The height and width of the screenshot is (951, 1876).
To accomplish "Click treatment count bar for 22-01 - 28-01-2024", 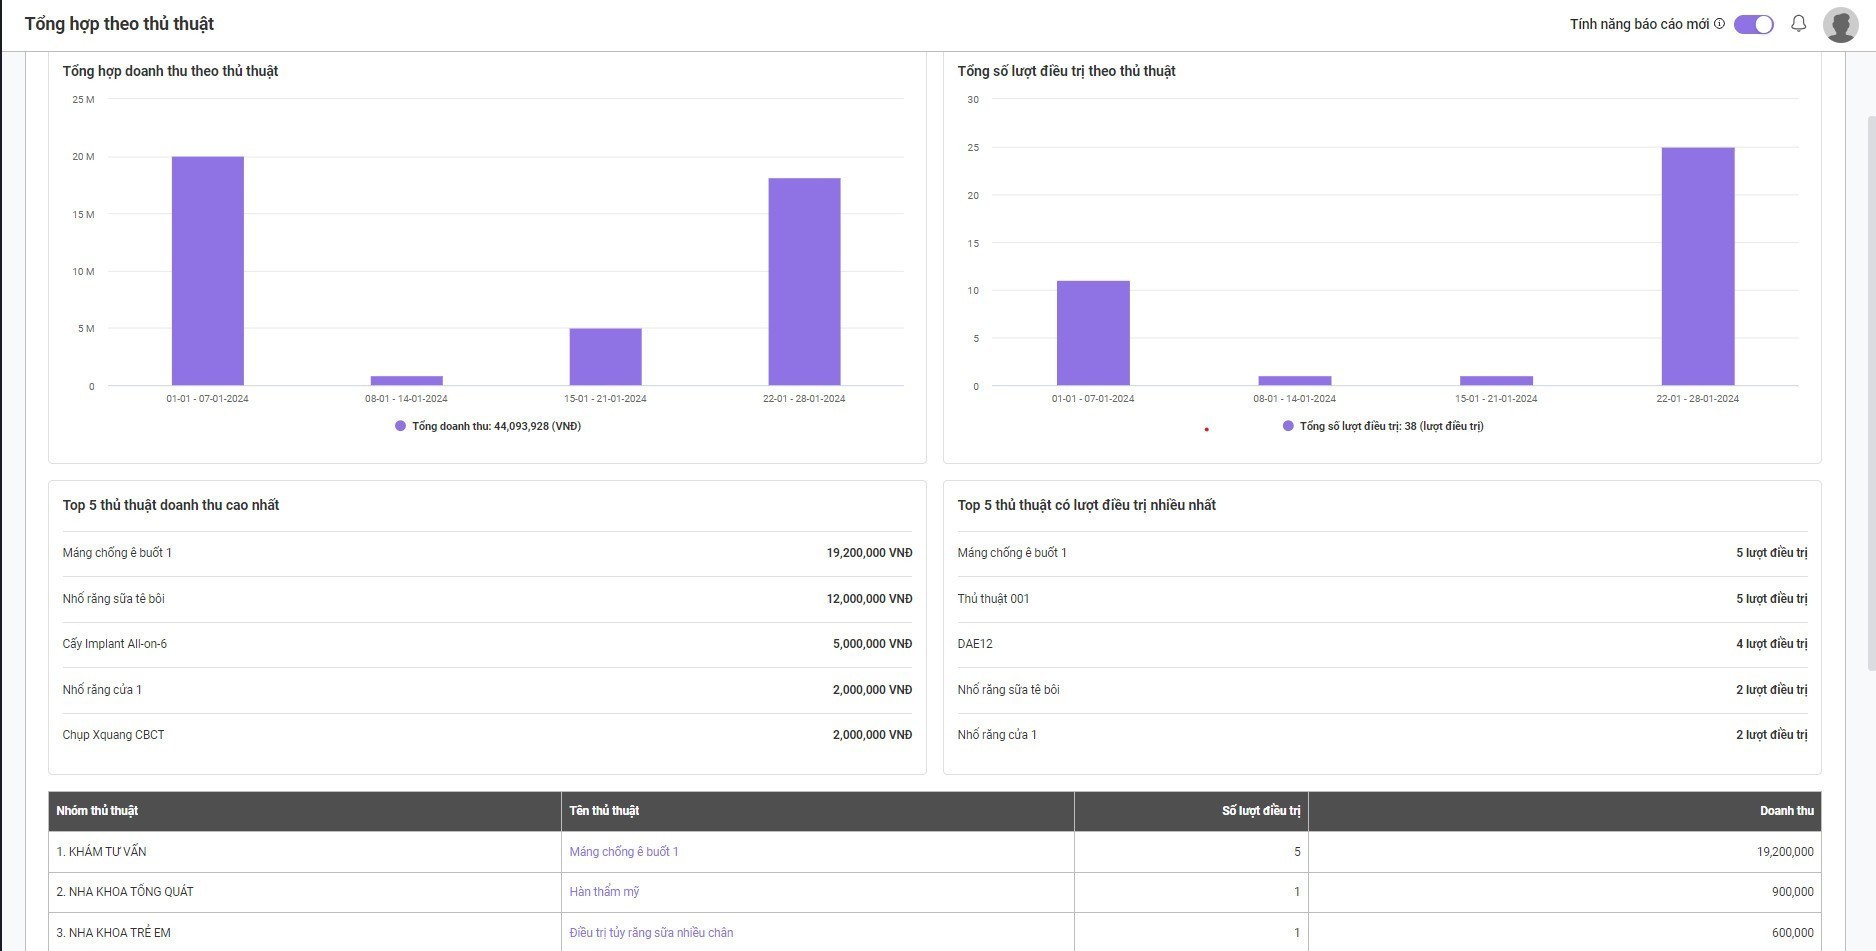I will click(1697, 266).
